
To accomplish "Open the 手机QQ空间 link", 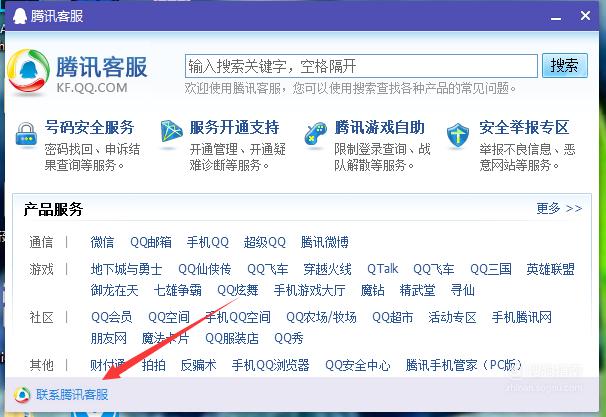I will (x=238, y=317).
